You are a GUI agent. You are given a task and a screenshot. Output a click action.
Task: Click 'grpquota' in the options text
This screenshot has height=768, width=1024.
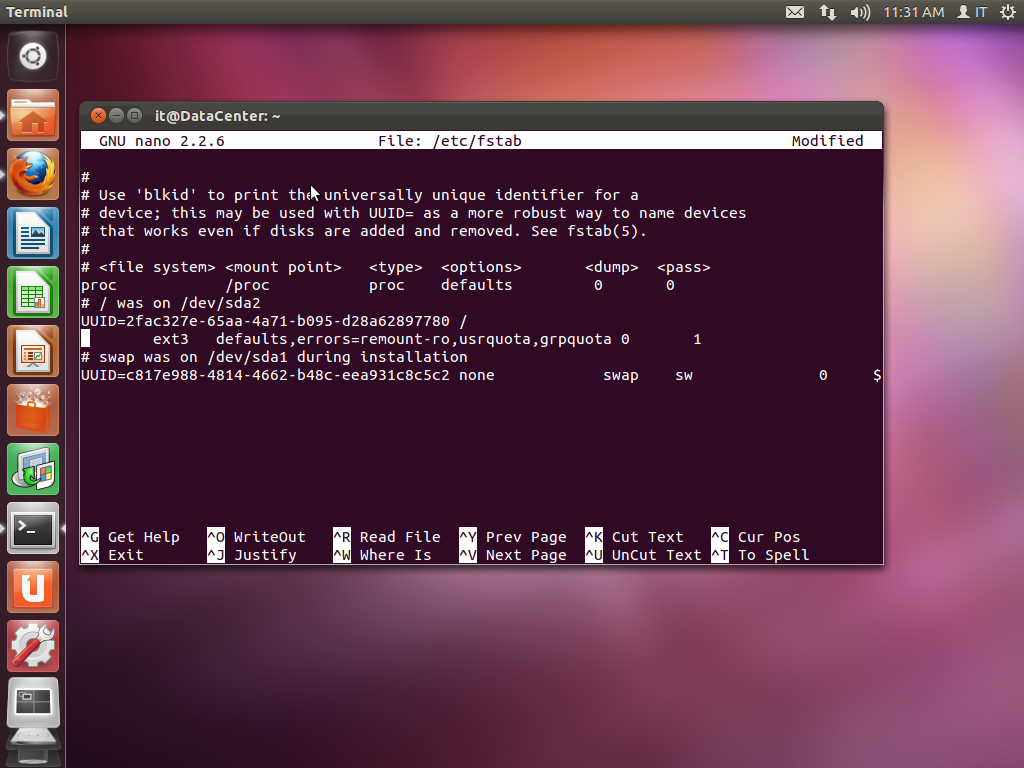pos(575,340)
